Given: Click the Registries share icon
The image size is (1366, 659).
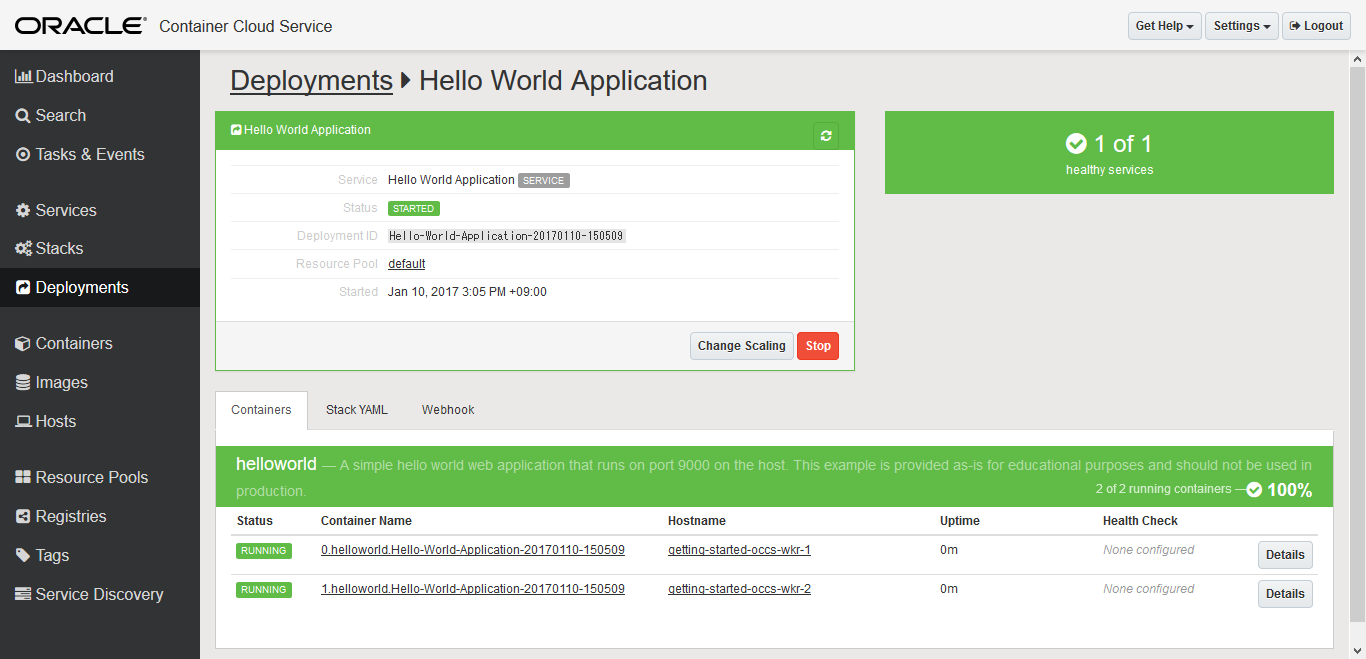Looking at the screenshot, I should click(23, 517).
